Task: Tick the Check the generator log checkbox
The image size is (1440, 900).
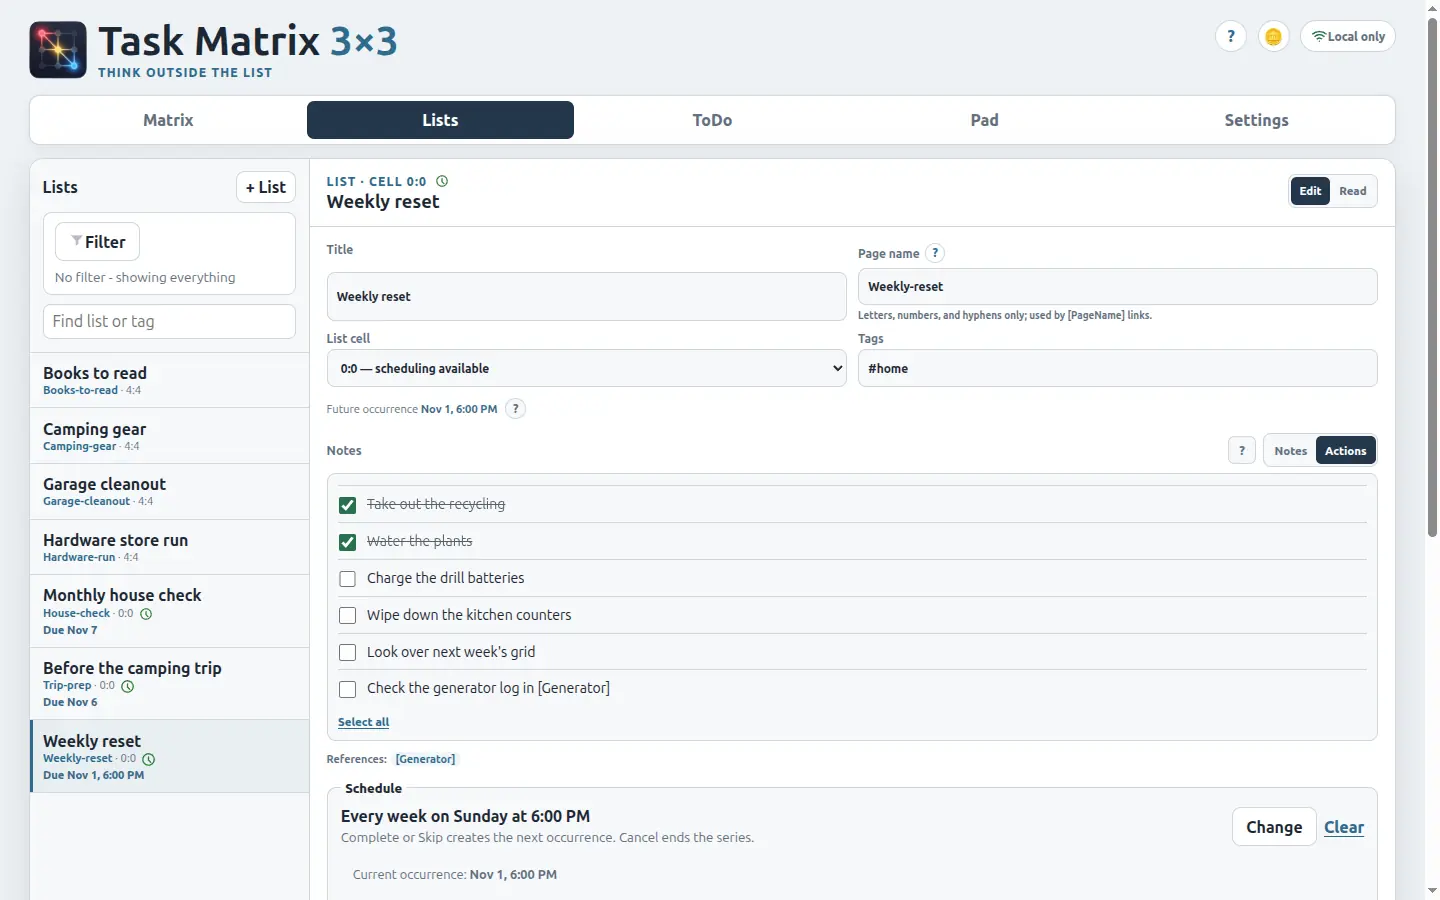Action: point(348,689)
